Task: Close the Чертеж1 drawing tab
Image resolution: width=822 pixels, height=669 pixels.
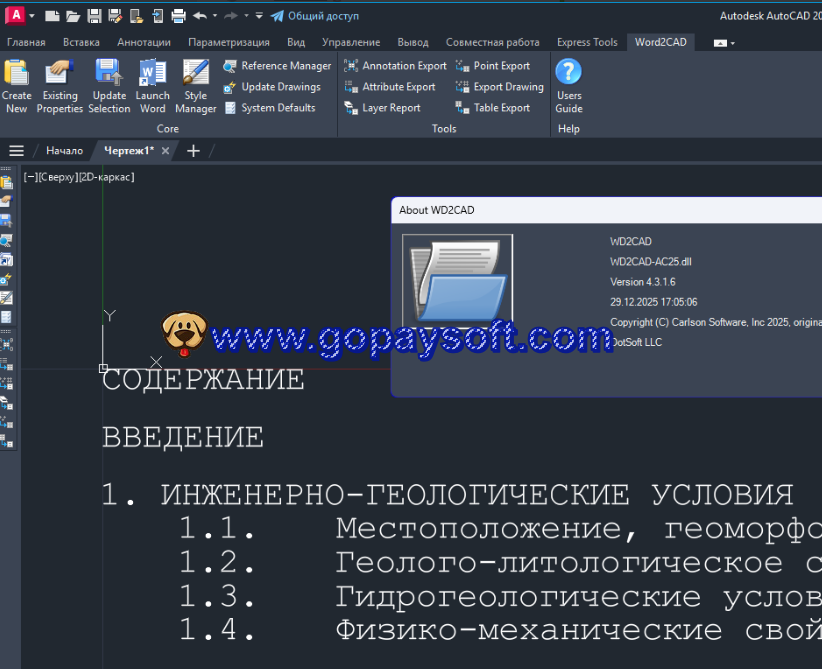Action: pyautogui.click(x=166, y=151)
